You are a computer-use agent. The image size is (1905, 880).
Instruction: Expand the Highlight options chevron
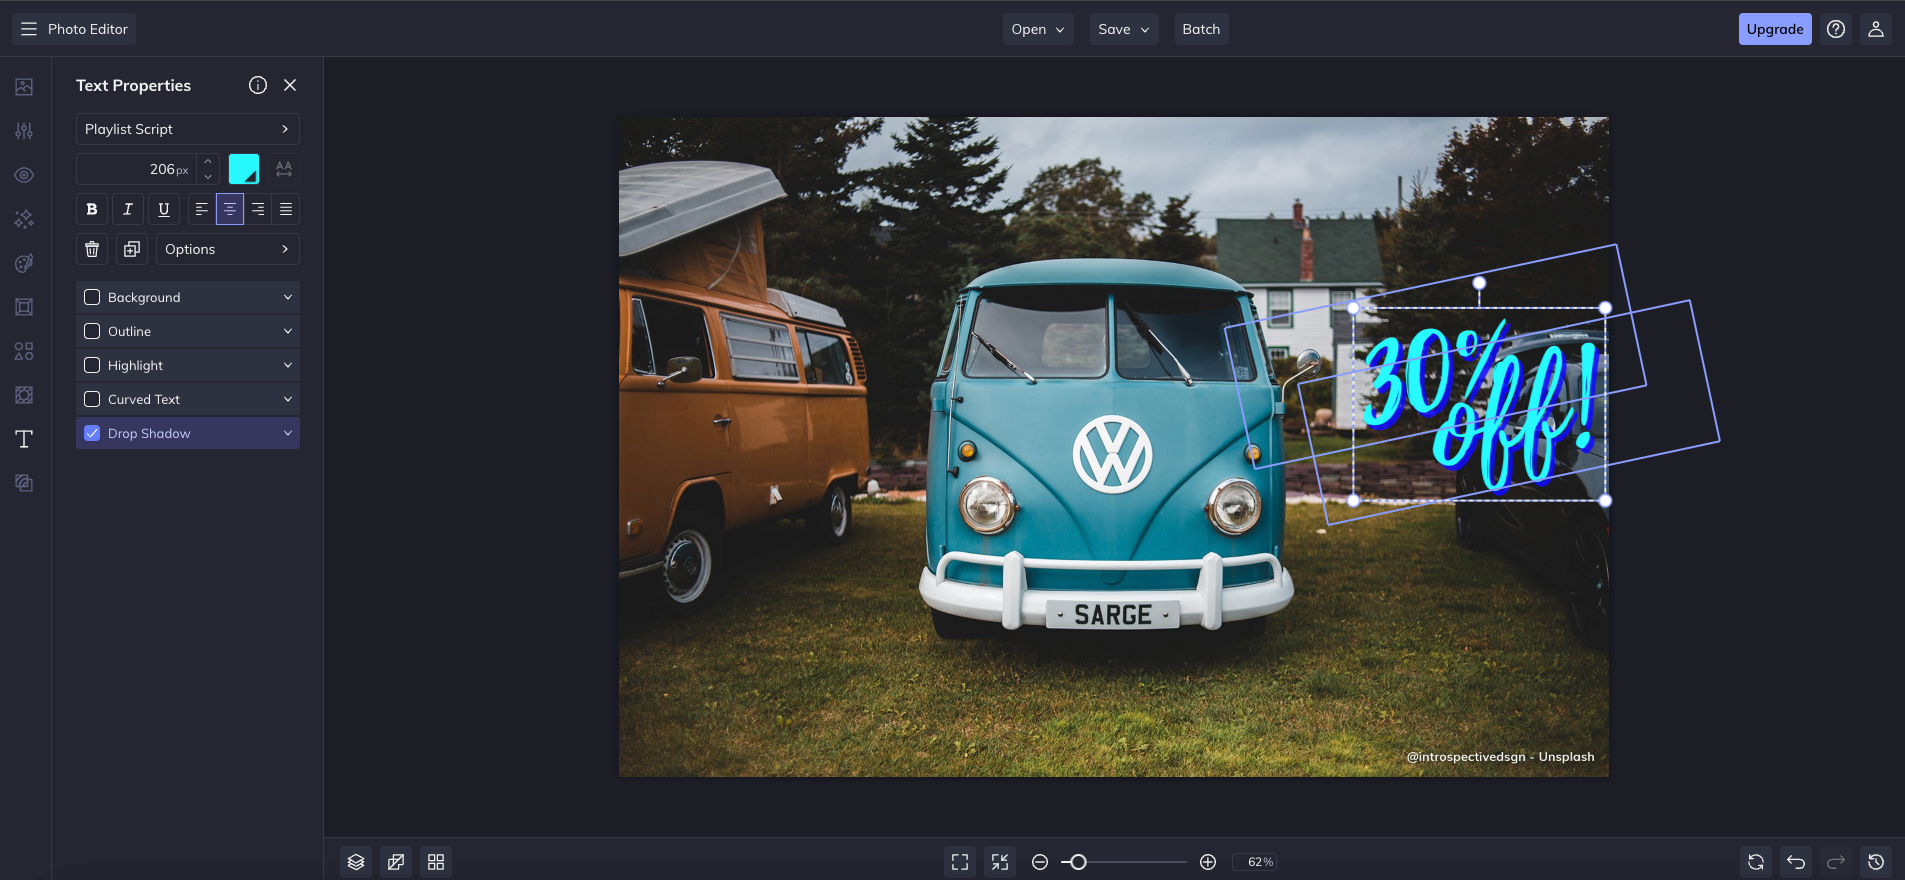287,365
